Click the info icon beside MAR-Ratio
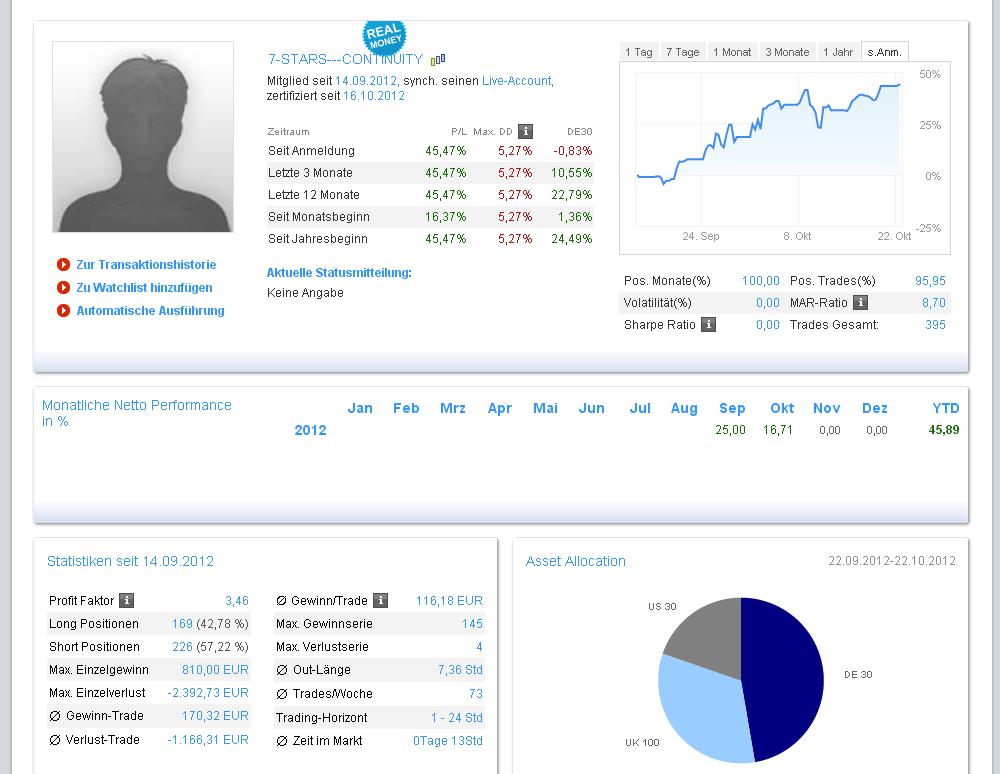This screenshot has height=774, width=1000. click(x=860, y=303)
